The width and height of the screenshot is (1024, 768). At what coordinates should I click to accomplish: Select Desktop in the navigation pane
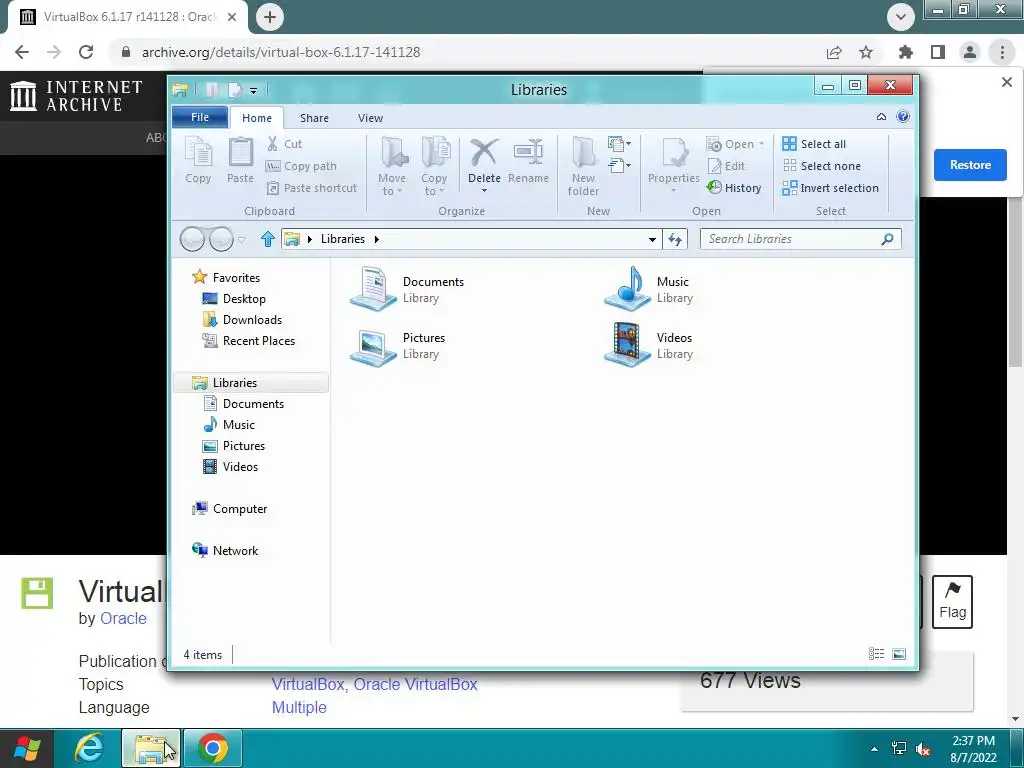click(x=234, y=298)
